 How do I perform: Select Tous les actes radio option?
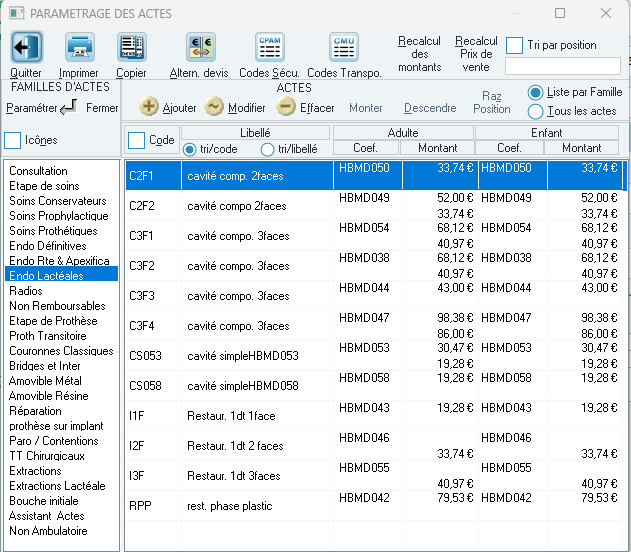(535, 111)
